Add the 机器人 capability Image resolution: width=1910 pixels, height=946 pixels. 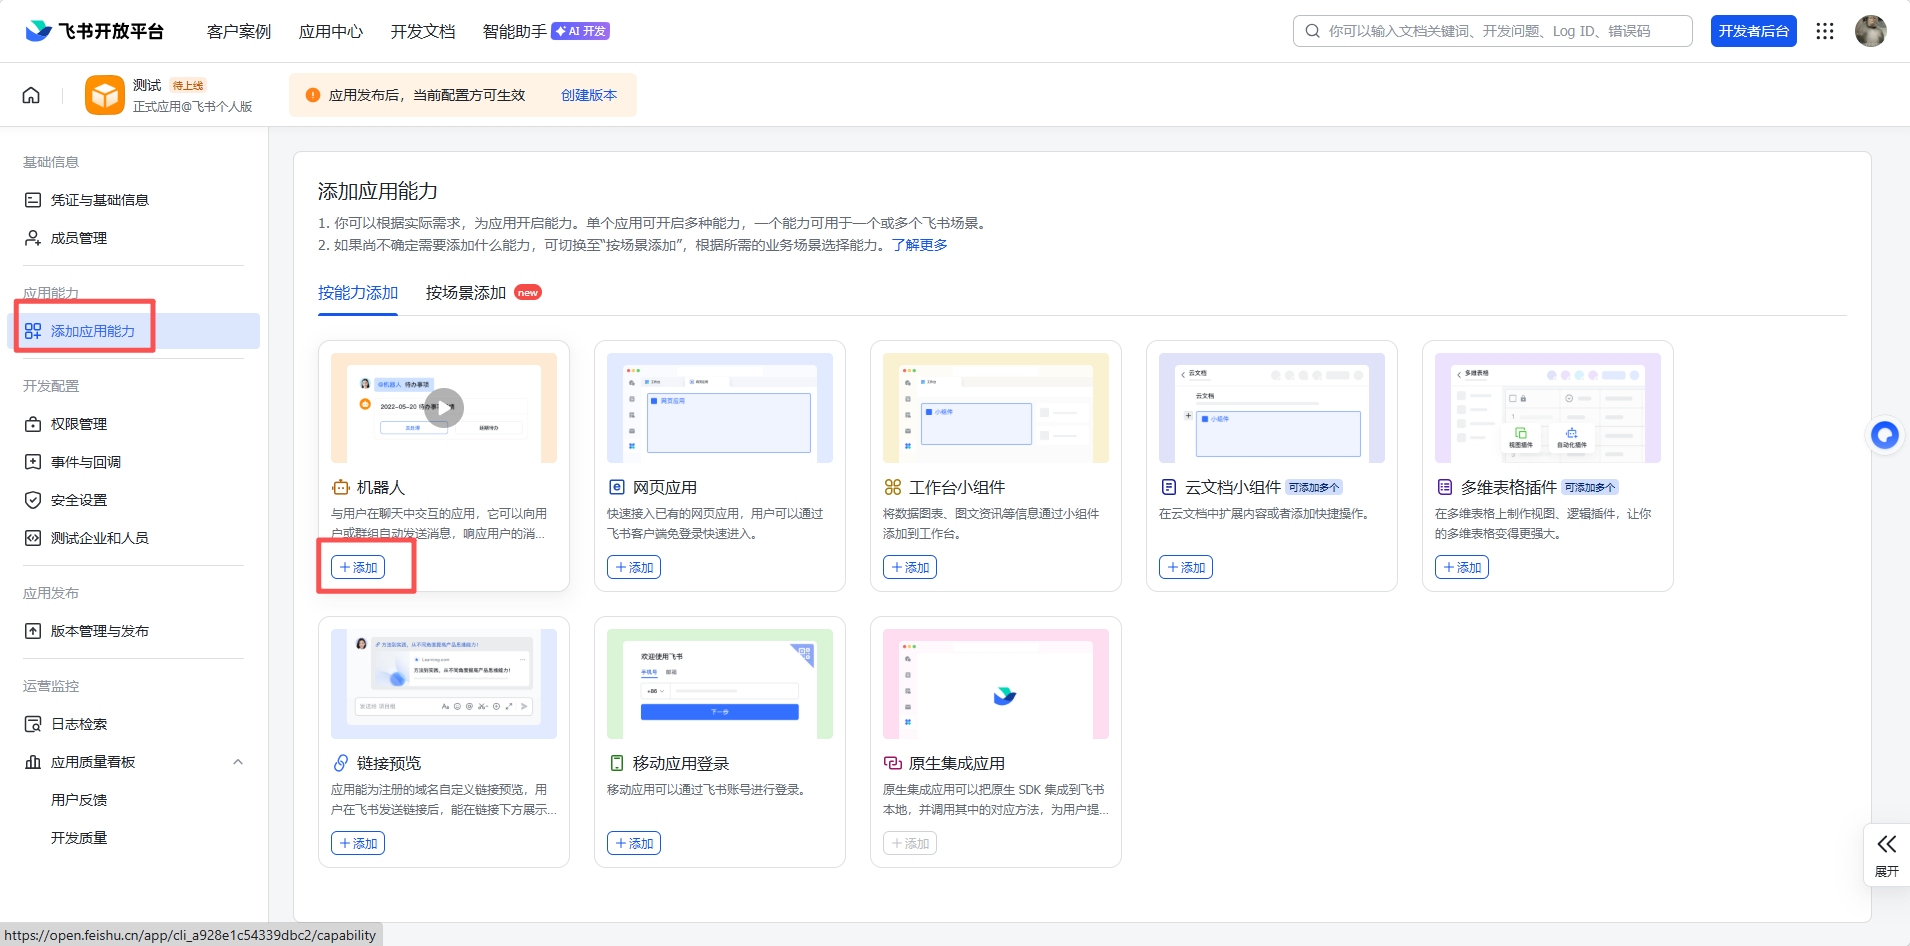coord(358,567)
